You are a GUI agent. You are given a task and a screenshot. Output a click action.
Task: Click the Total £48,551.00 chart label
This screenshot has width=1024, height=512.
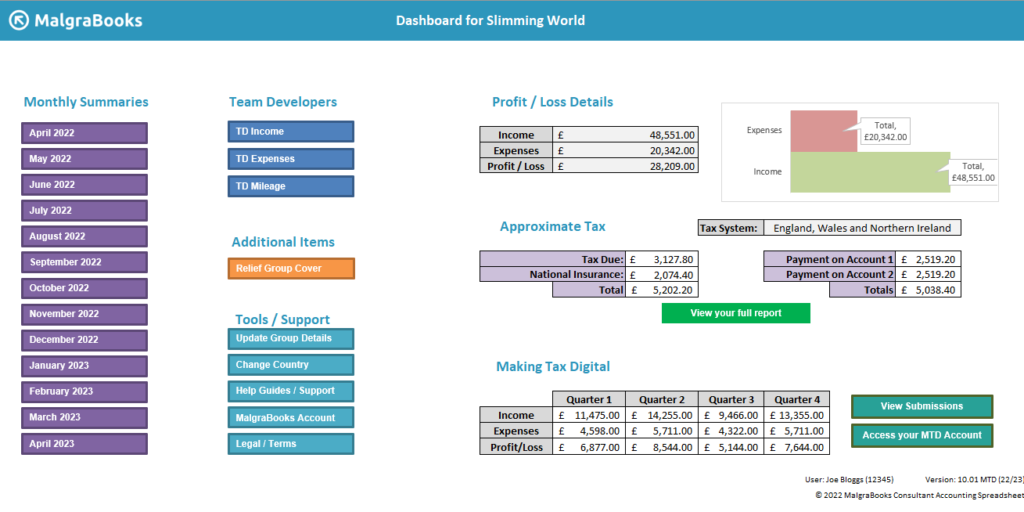coord(973,172)
